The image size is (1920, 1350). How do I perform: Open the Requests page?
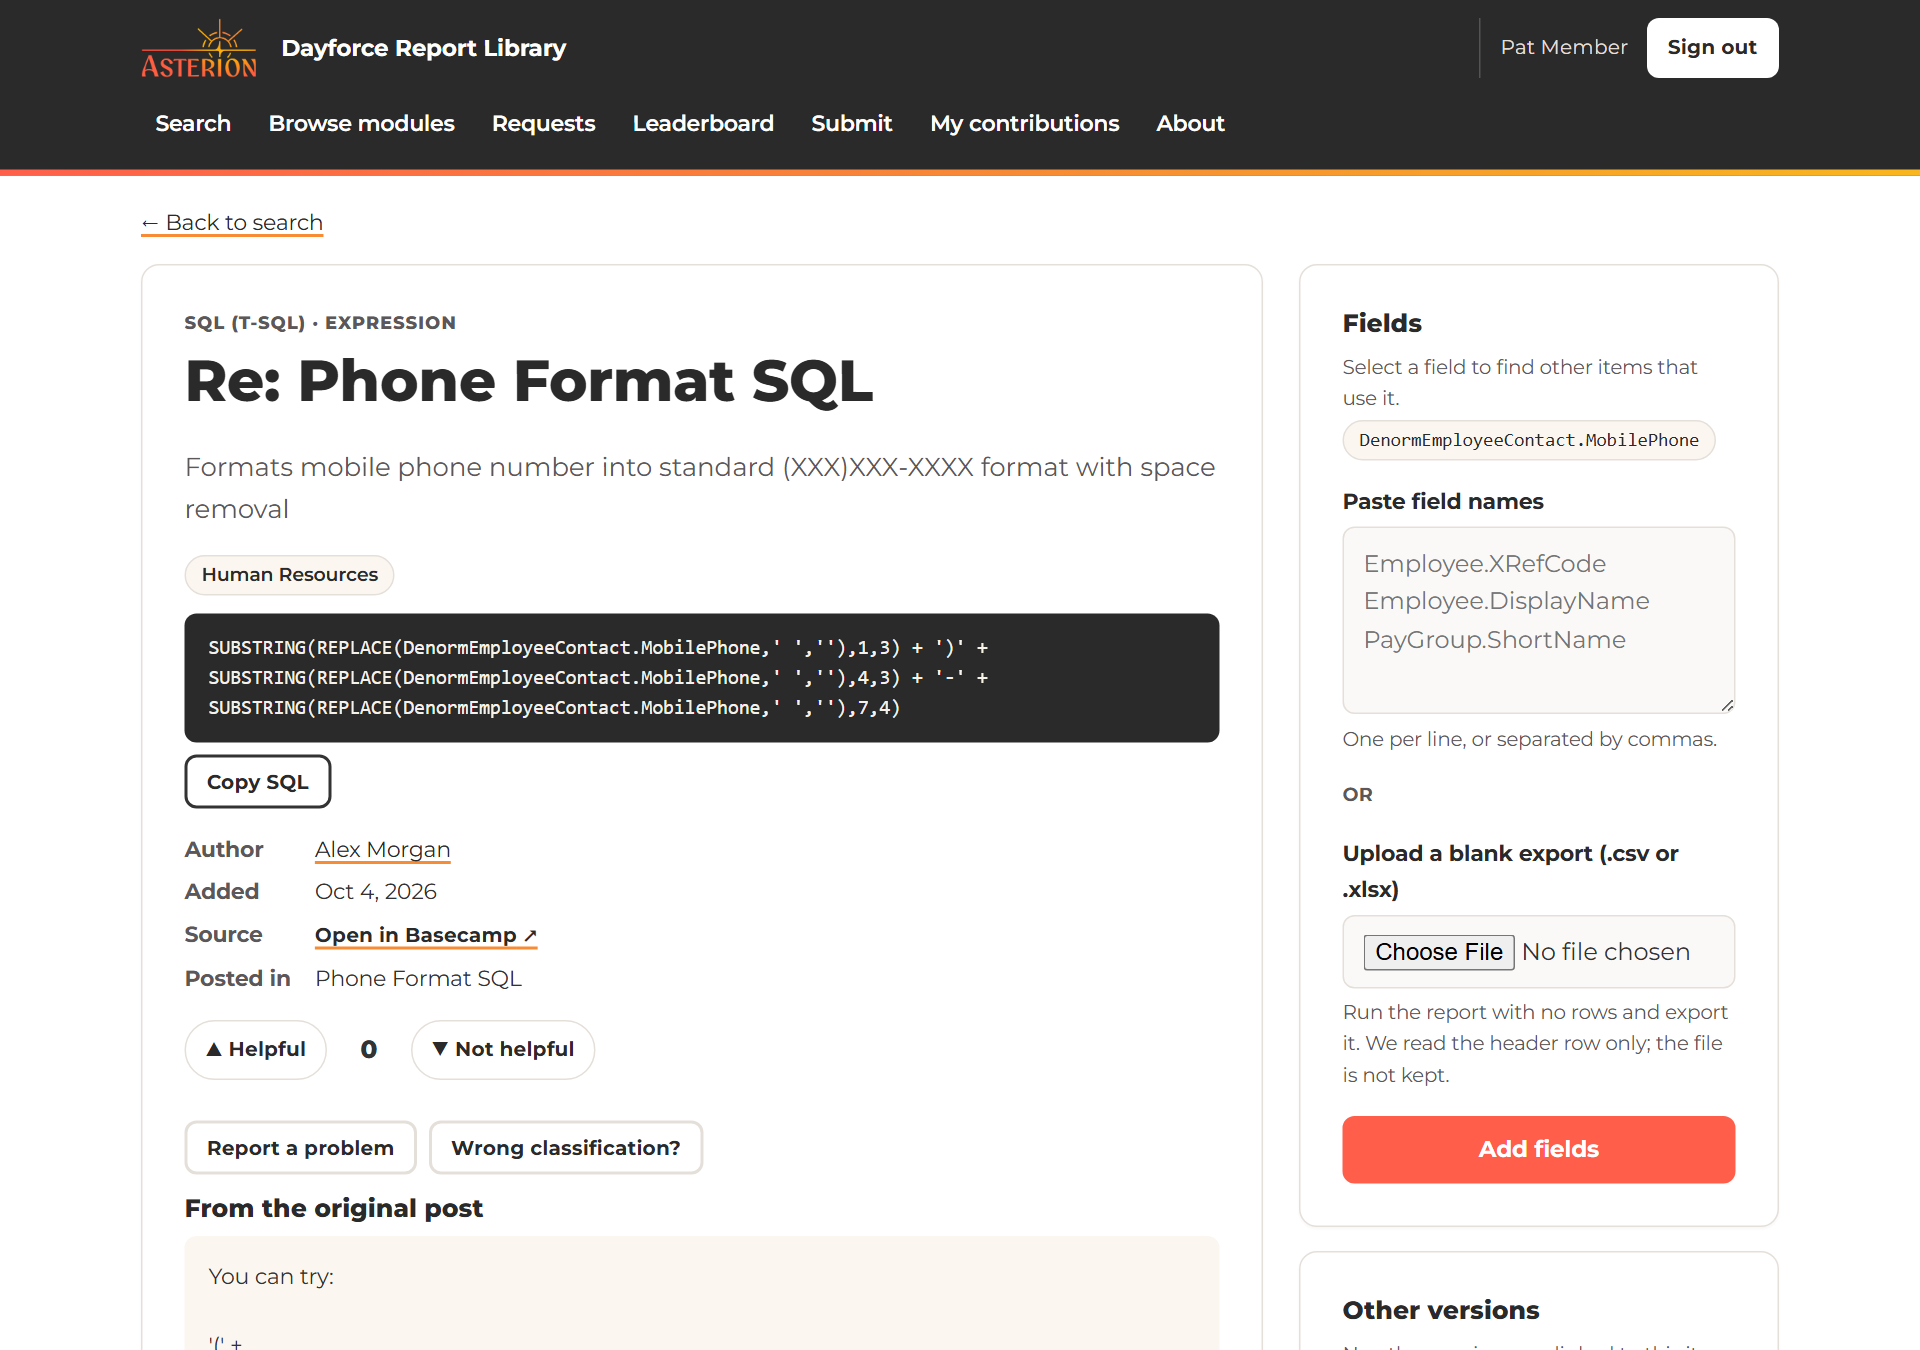coord(543,123)
